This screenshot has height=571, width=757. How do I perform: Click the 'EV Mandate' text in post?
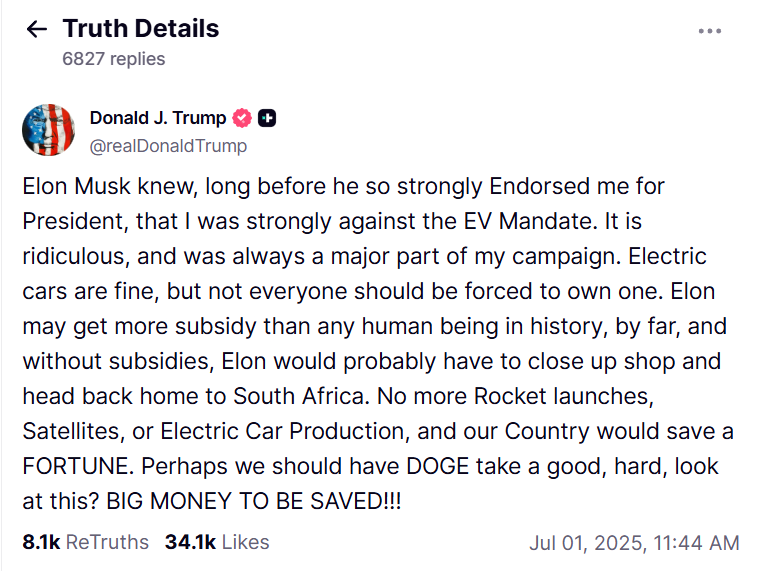coord(527,221)
